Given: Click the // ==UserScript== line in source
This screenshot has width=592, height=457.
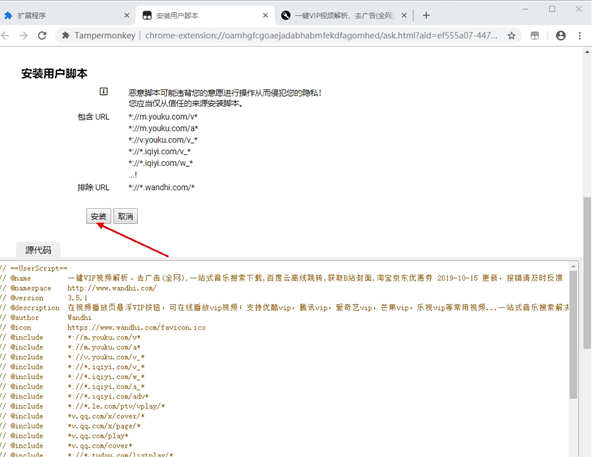Looking at the screenshot, I should [34, 268].
